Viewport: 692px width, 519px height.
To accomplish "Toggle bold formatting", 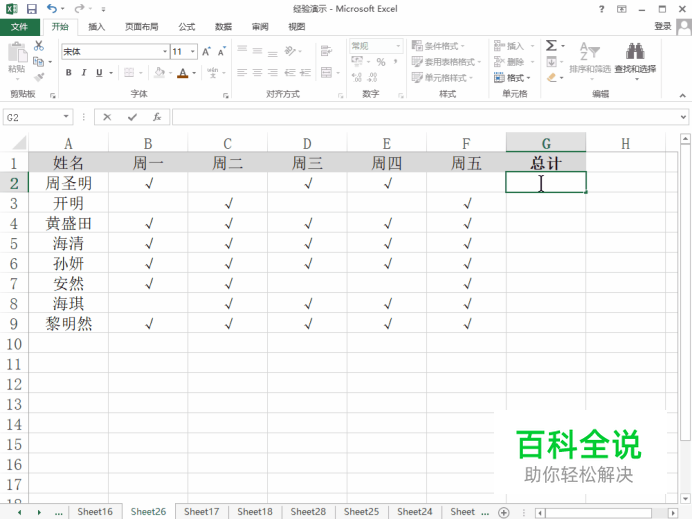I will click(x=69, y=72).
